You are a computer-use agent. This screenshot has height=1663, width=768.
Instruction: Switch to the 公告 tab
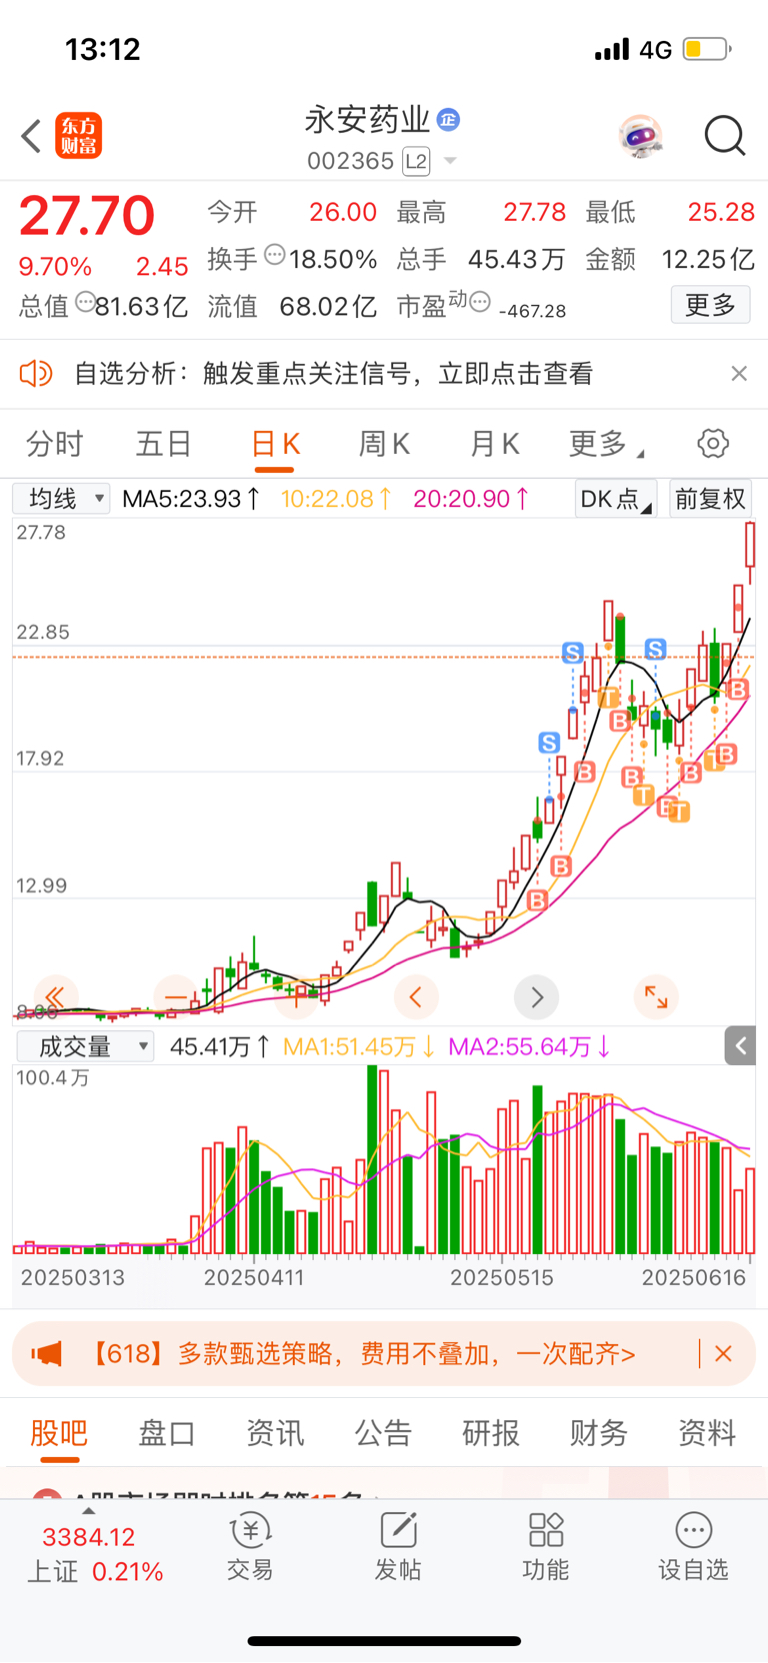pos(383,1433)
